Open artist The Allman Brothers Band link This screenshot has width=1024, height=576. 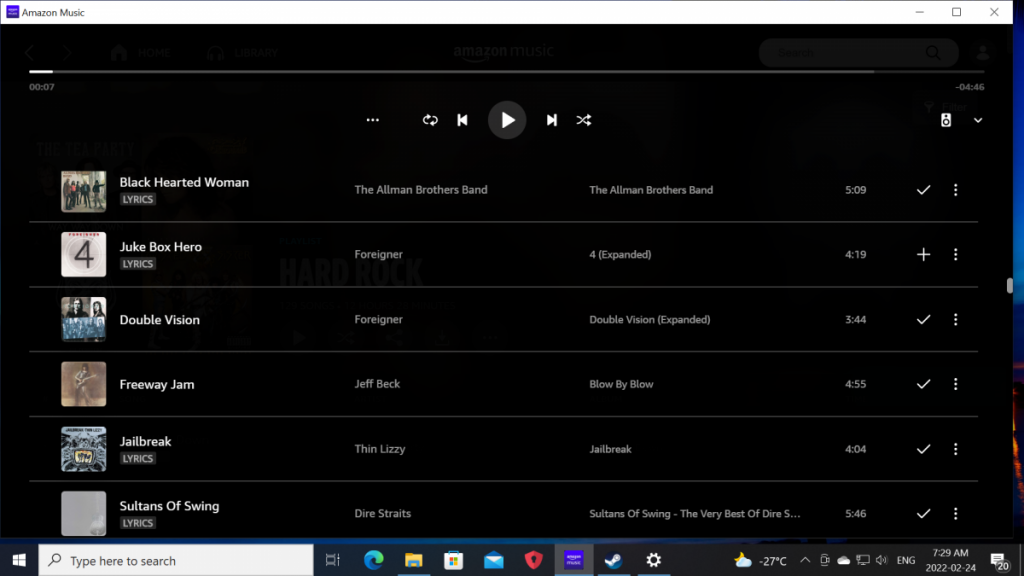(x=421, y=190)
